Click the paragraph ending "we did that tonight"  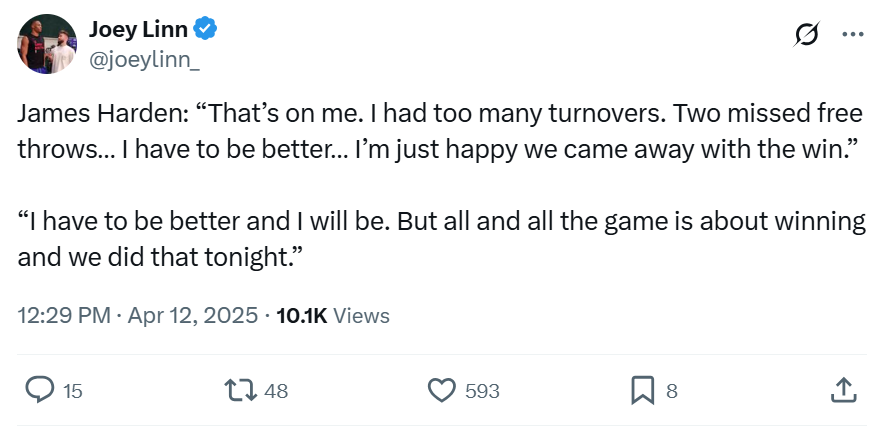click(x=440, y=239)
